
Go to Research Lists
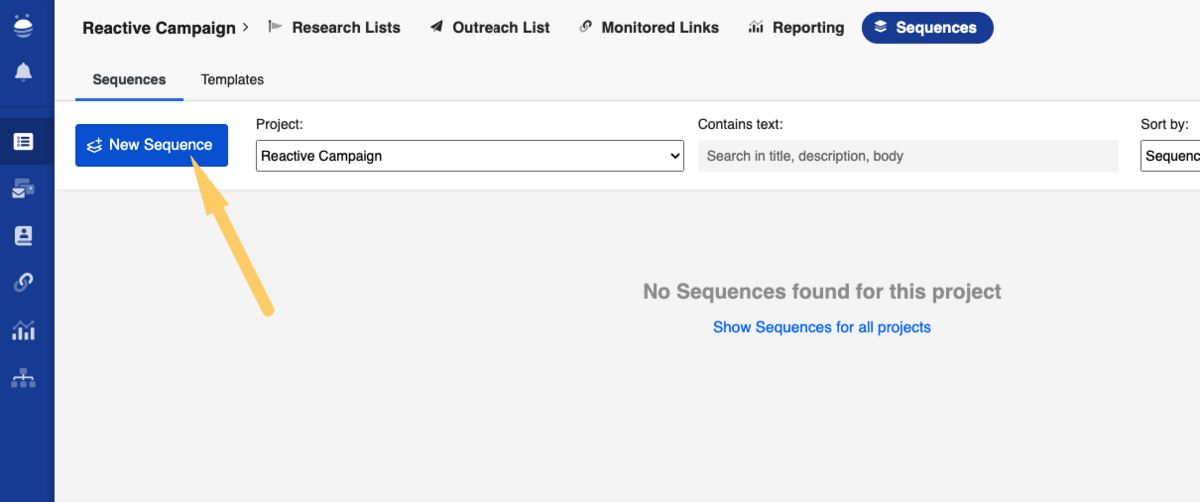335,28
